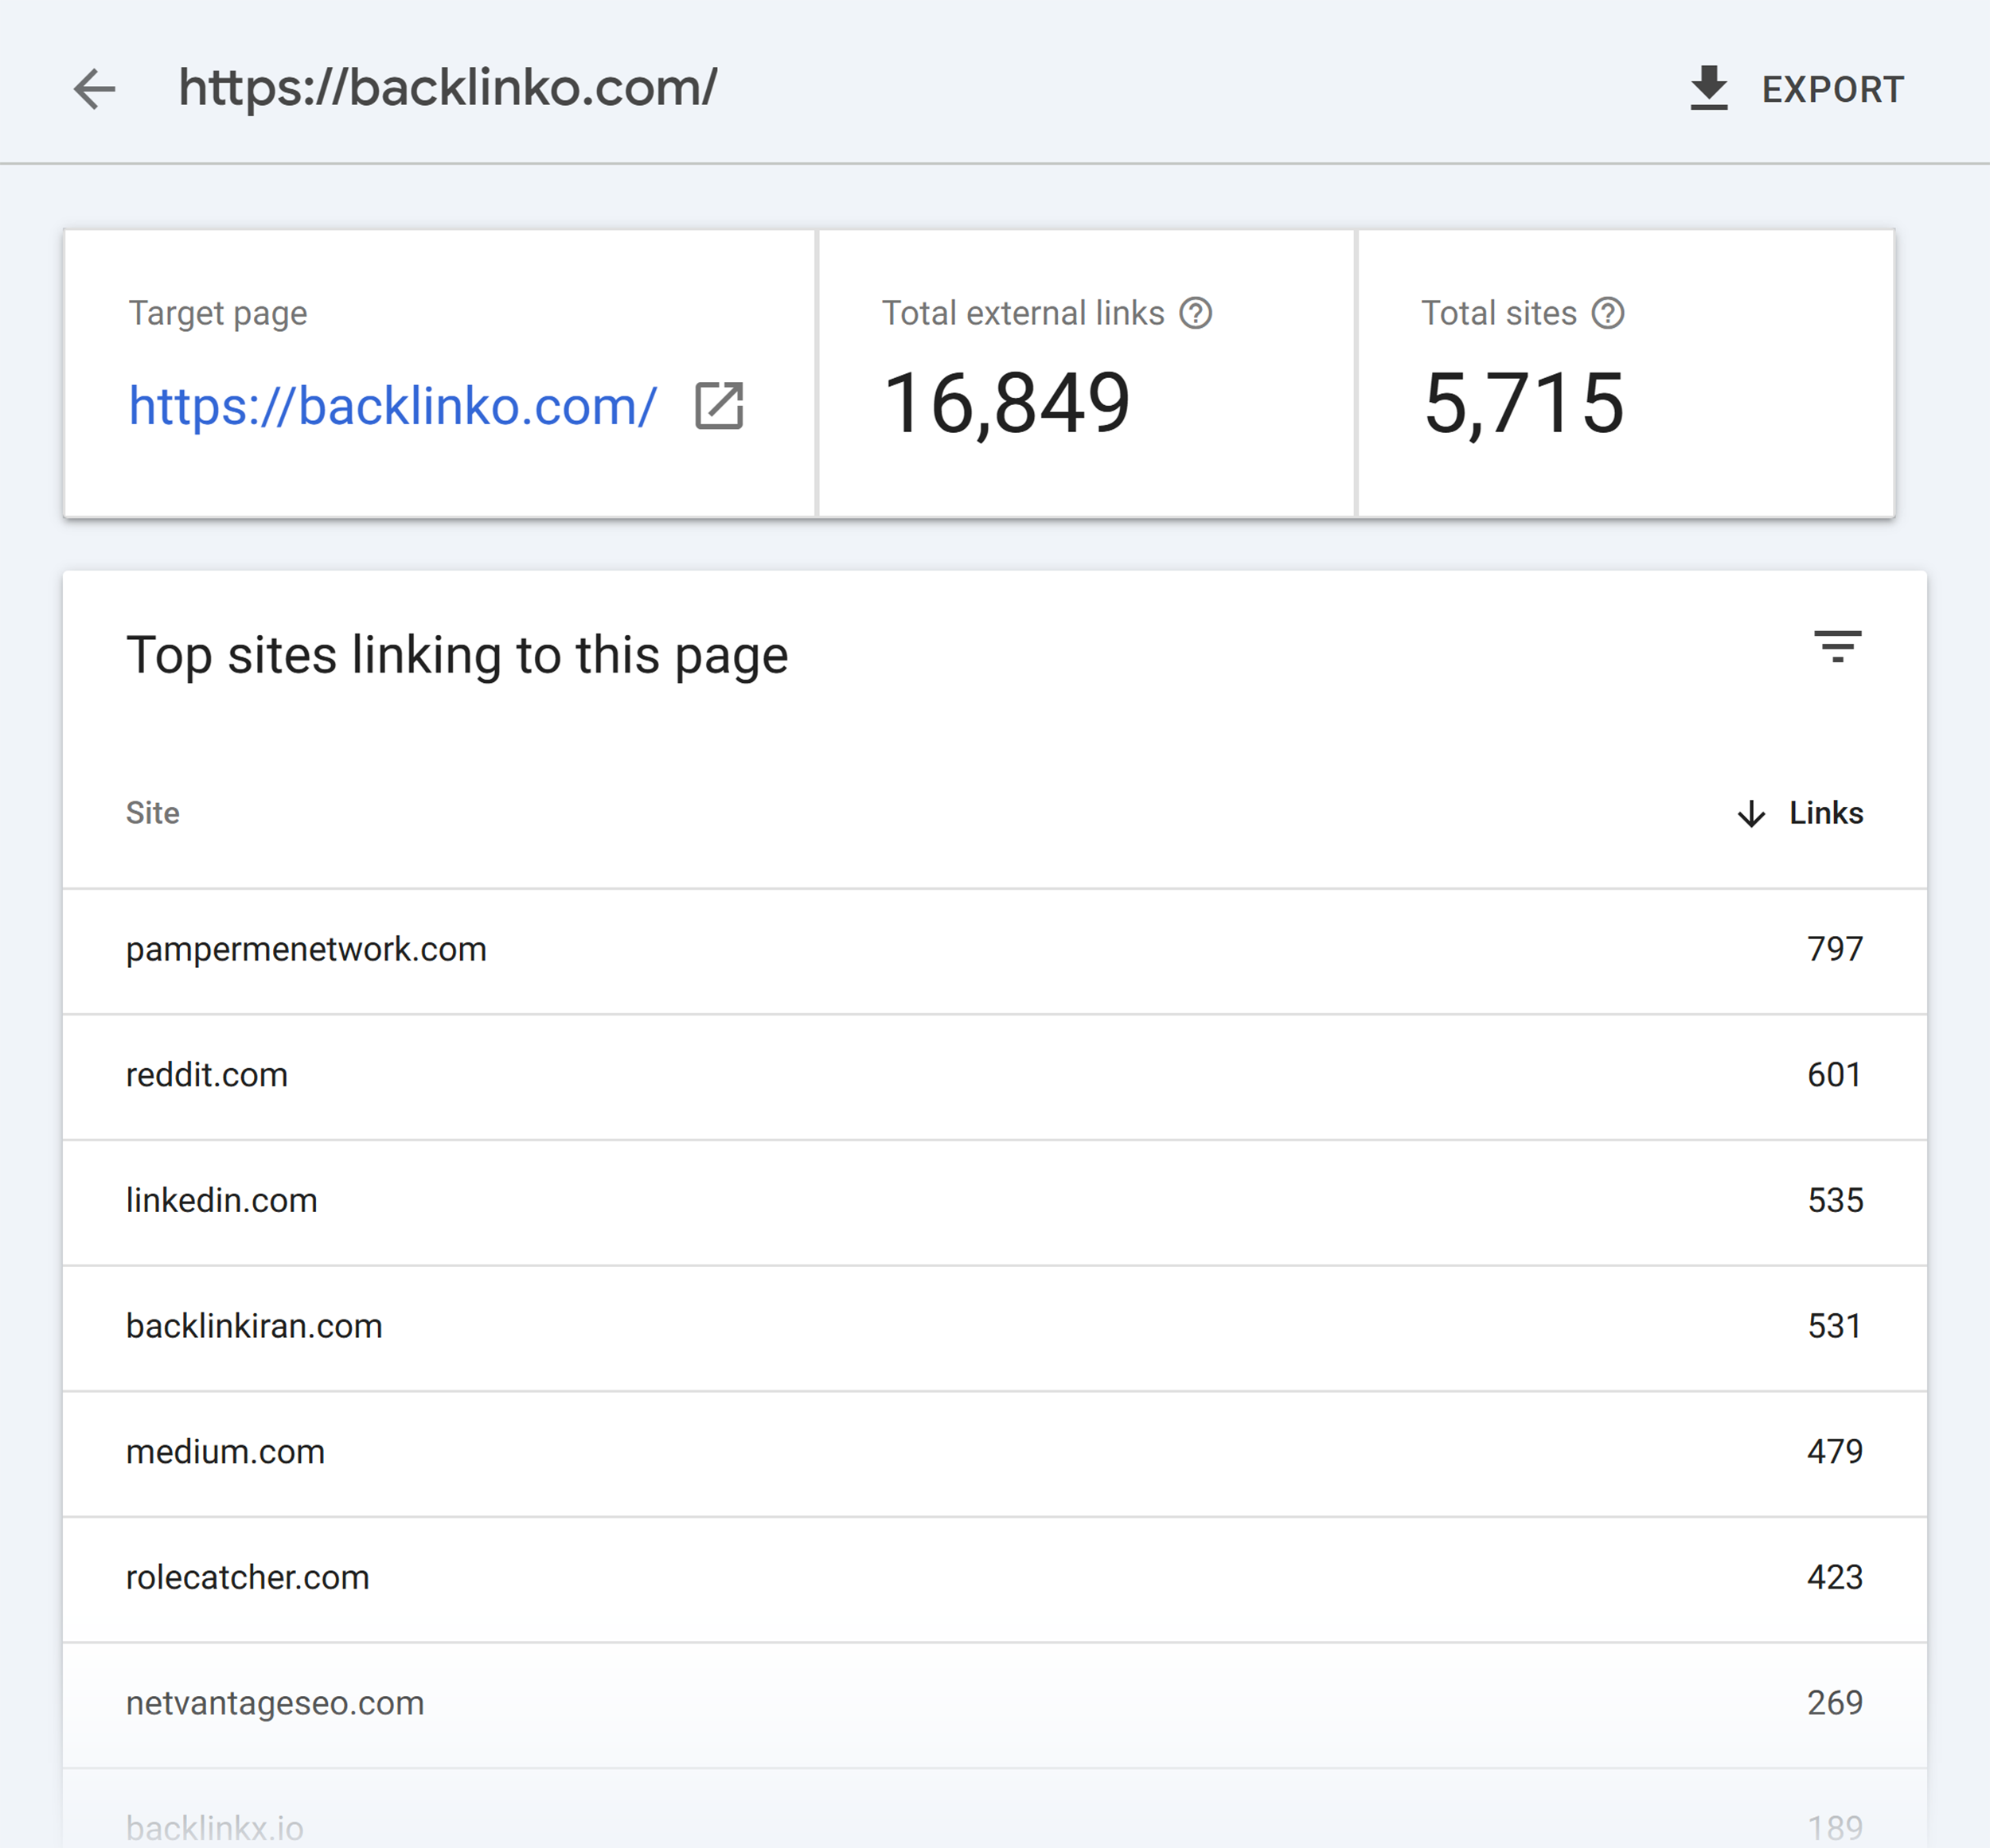Select the backlinkiran.com row
Screen dimensions: 1990x1848
(x=994, y=1327)
